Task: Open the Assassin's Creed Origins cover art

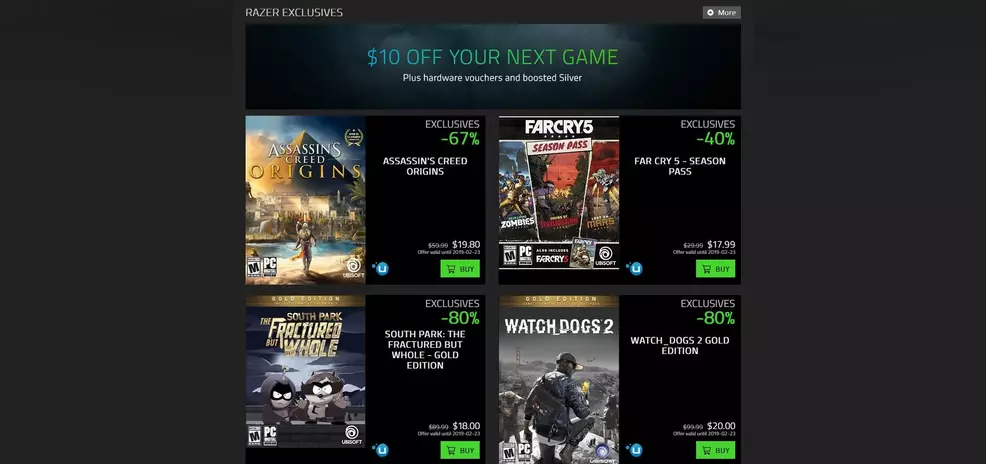Action: [305, 200]
